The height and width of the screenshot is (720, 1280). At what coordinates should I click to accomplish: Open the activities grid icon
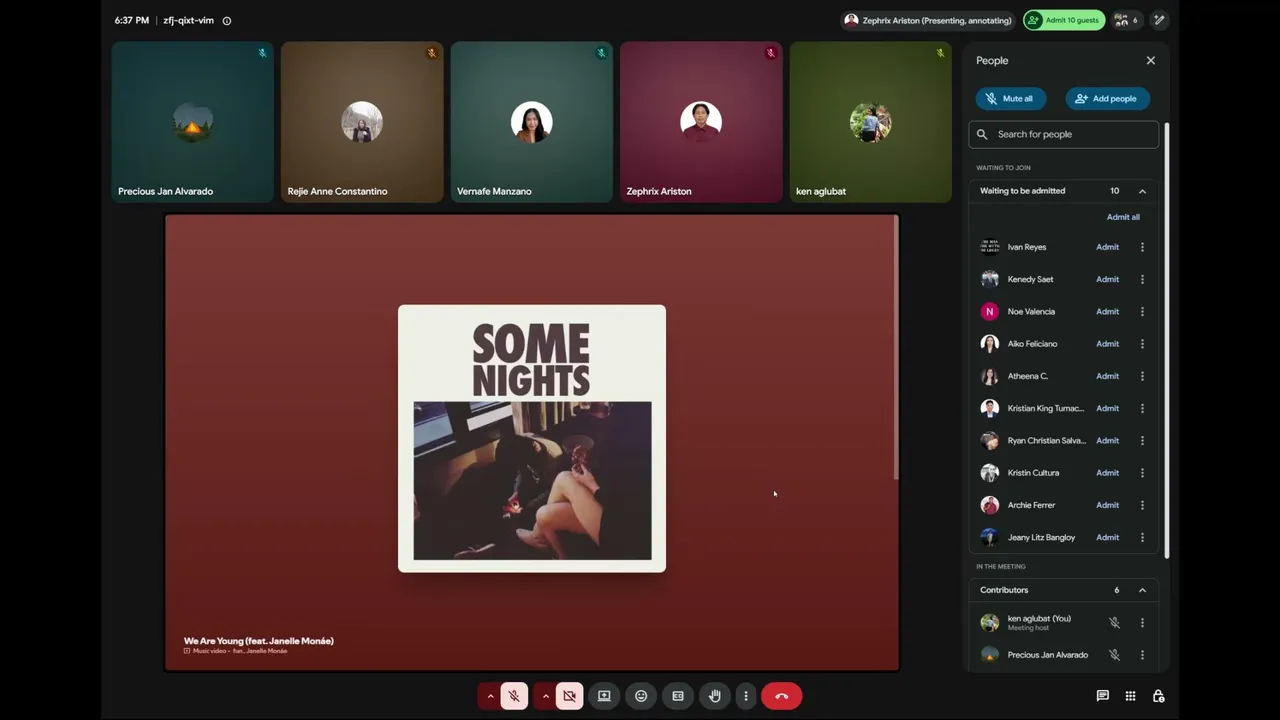[x=1130, y=696]
